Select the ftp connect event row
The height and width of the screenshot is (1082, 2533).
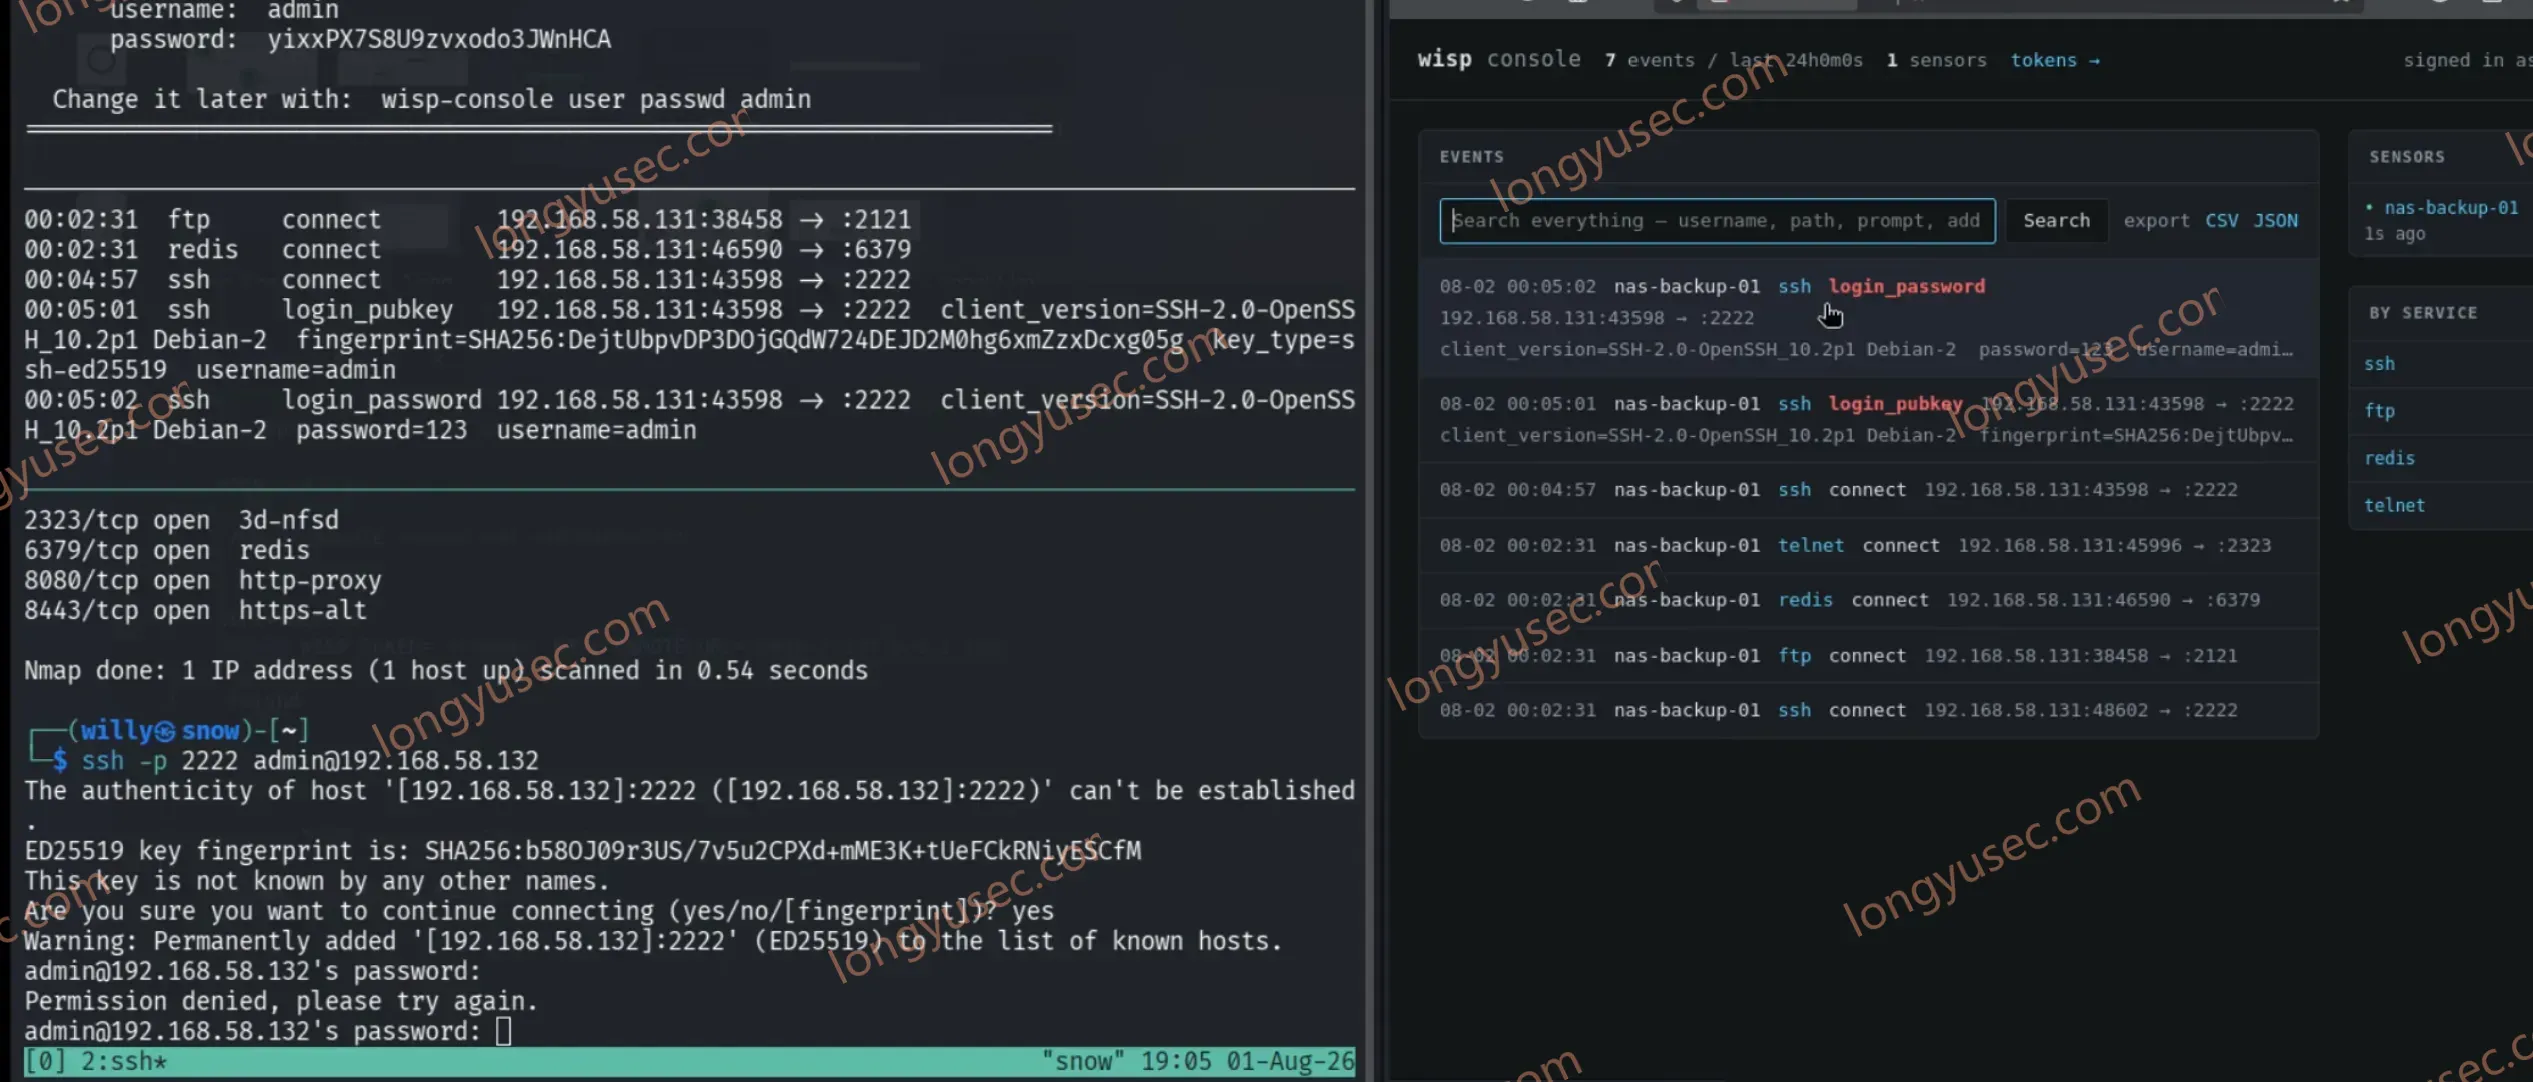(1868, 656)
